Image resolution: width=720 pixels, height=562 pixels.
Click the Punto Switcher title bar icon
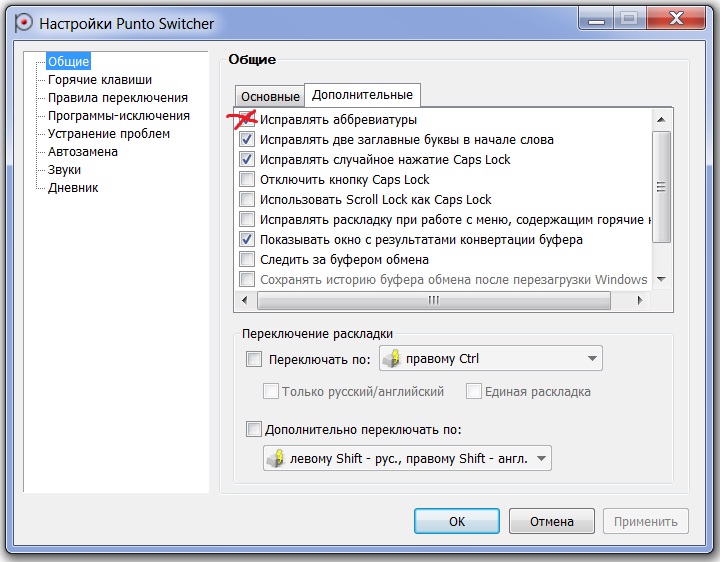(x=23, y=22)
